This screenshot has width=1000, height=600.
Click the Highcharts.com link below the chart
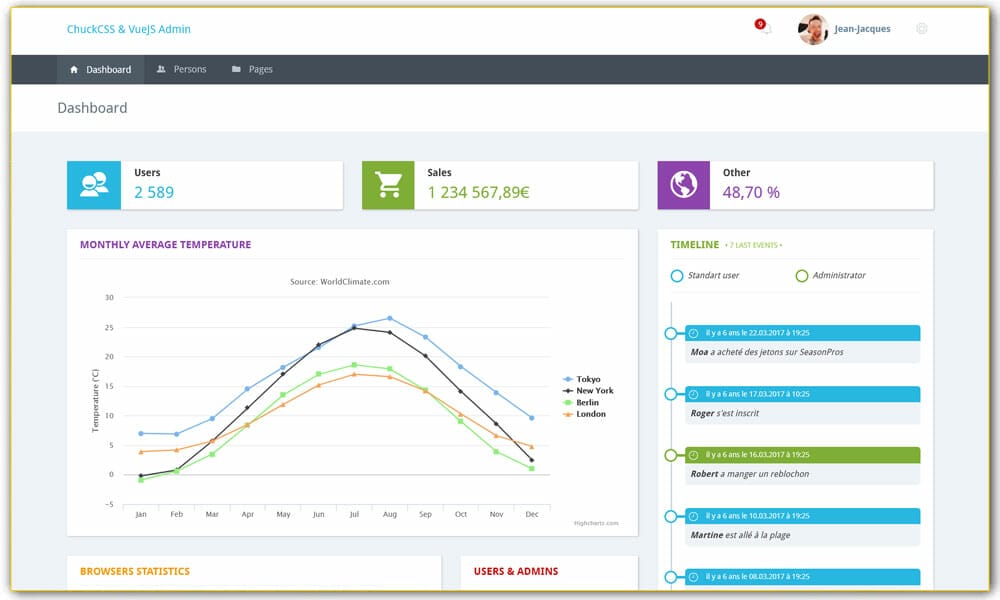596,522
